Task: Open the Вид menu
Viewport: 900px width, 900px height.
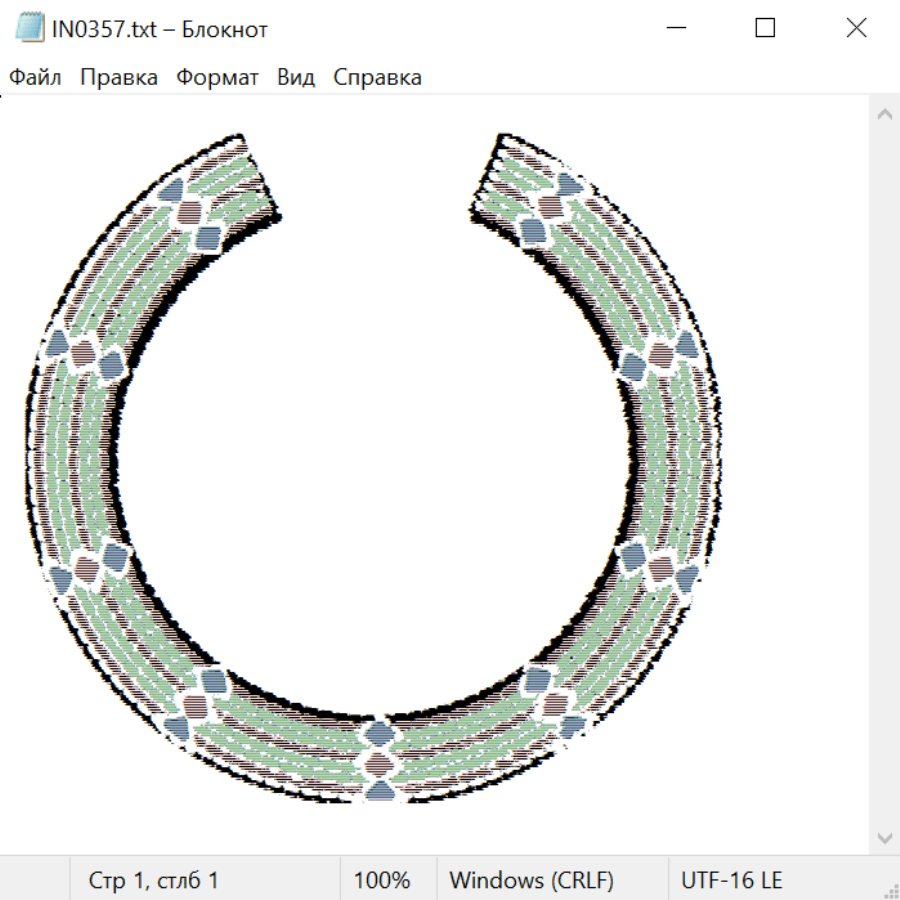Action: pyautogui.click(x=296, y=78)
